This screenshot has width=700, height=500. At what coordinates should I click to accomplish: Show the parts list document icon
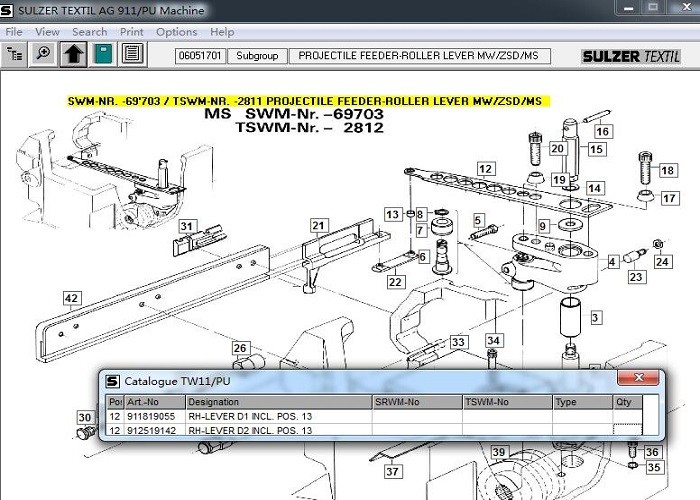(x=133, y=54)
